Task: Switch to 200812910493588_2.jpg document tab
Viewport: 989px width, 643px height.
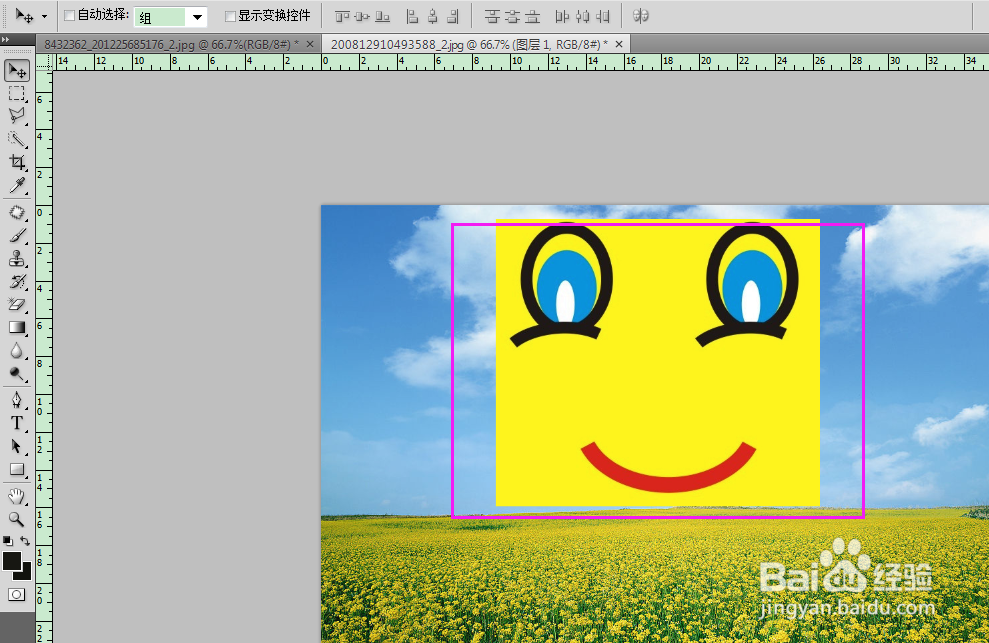Action: tap(464, 44)
